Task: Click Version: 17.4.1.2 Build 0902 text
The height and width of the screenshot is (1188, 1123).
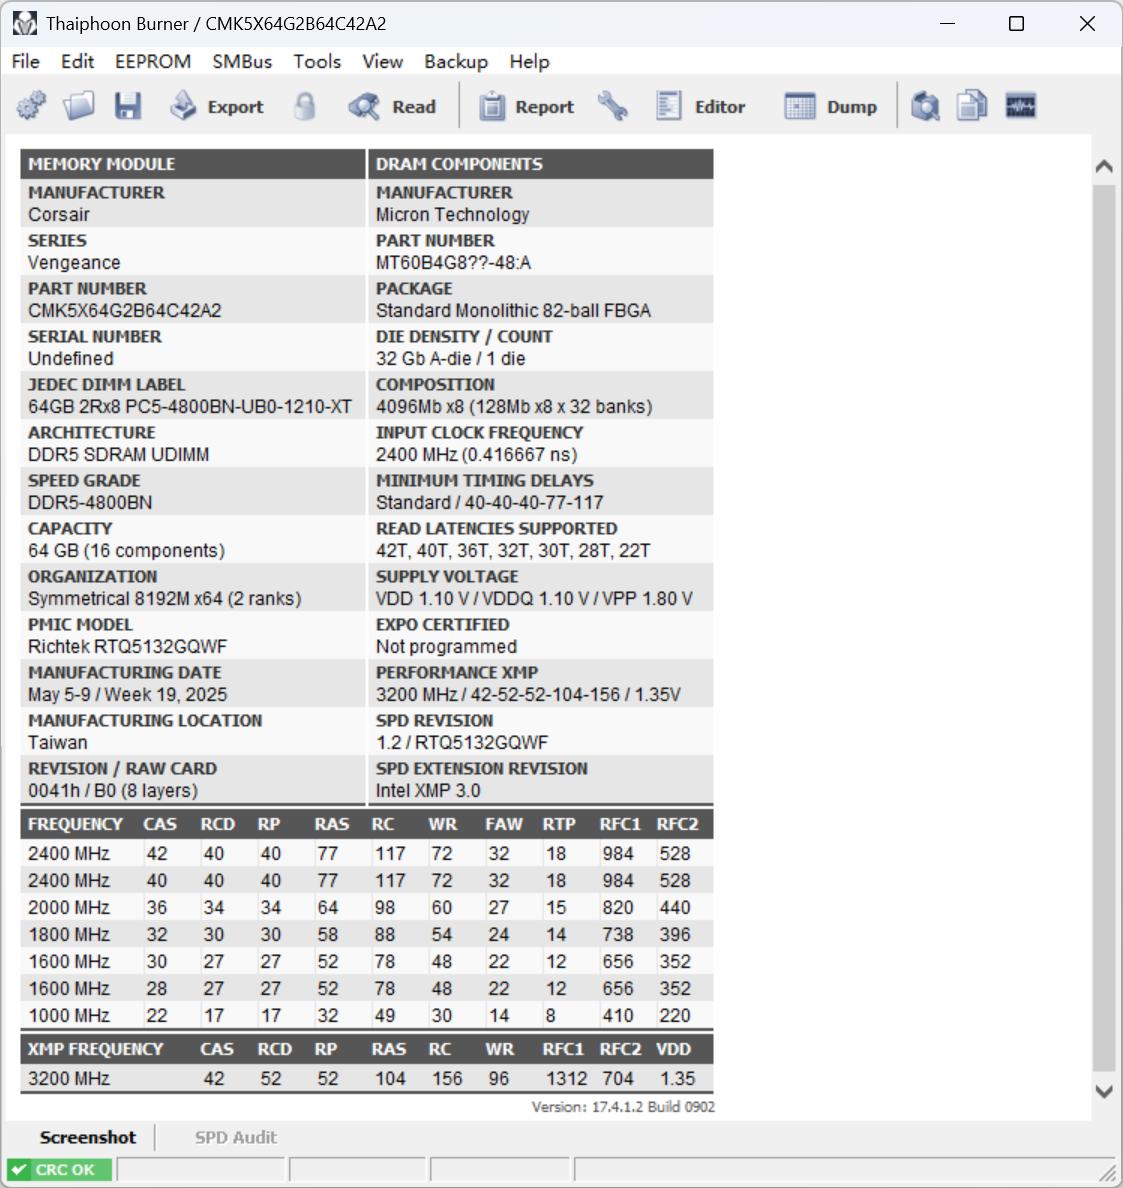Action: point(623,1107)
